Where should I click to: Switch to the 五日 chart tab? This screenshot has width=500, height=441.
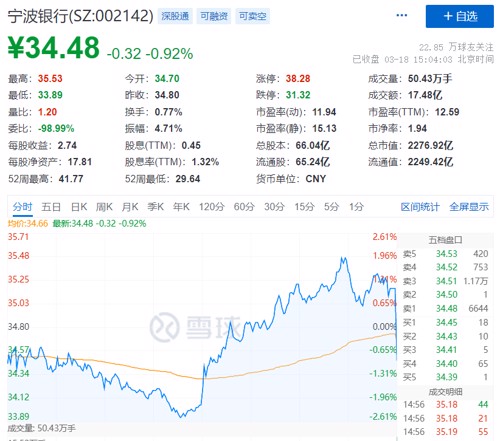[x=51, y=207]
